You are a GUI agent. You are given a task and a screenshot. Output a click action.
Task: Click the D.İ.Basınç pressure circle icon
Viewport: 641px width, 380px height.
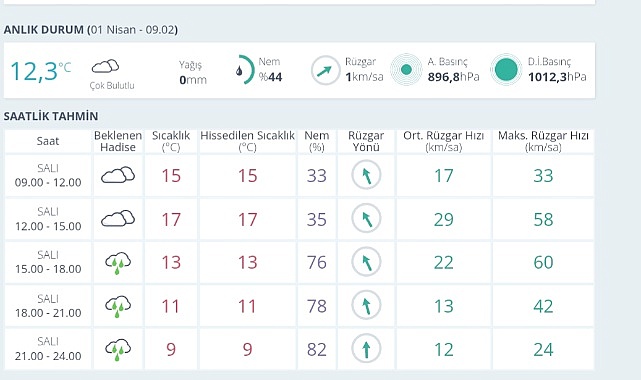pos(506,70)
